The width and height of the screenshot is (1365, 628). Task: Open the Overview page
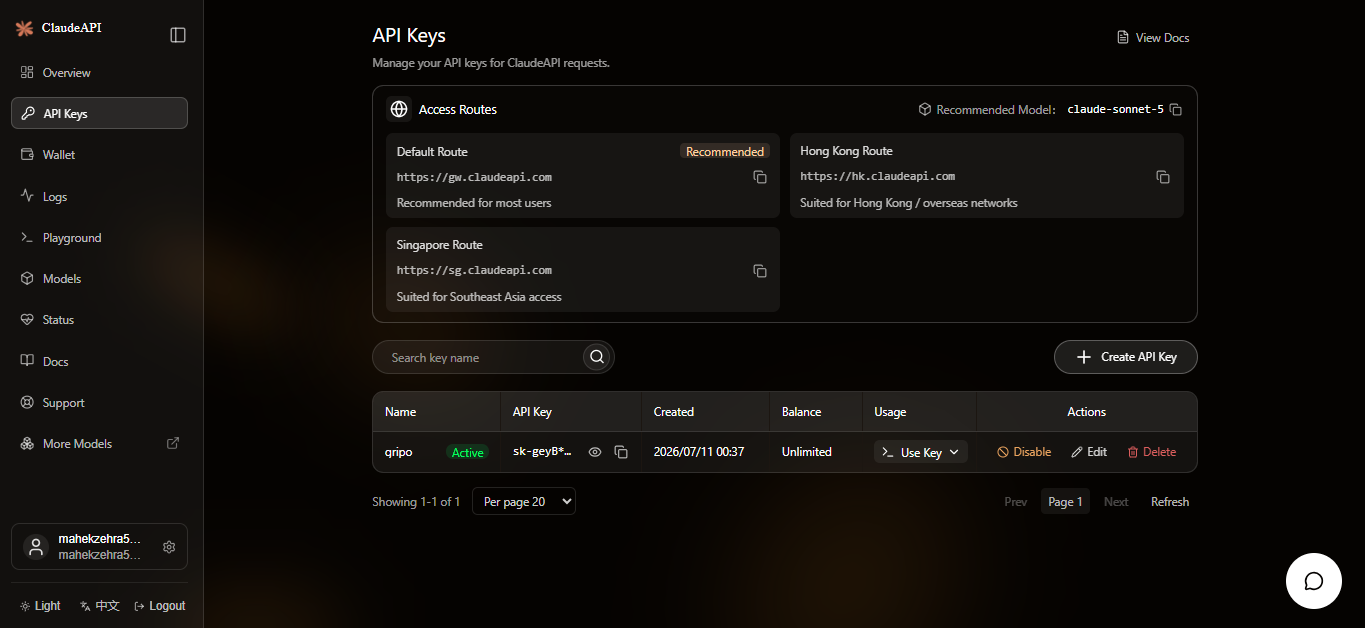click(99, 73)
